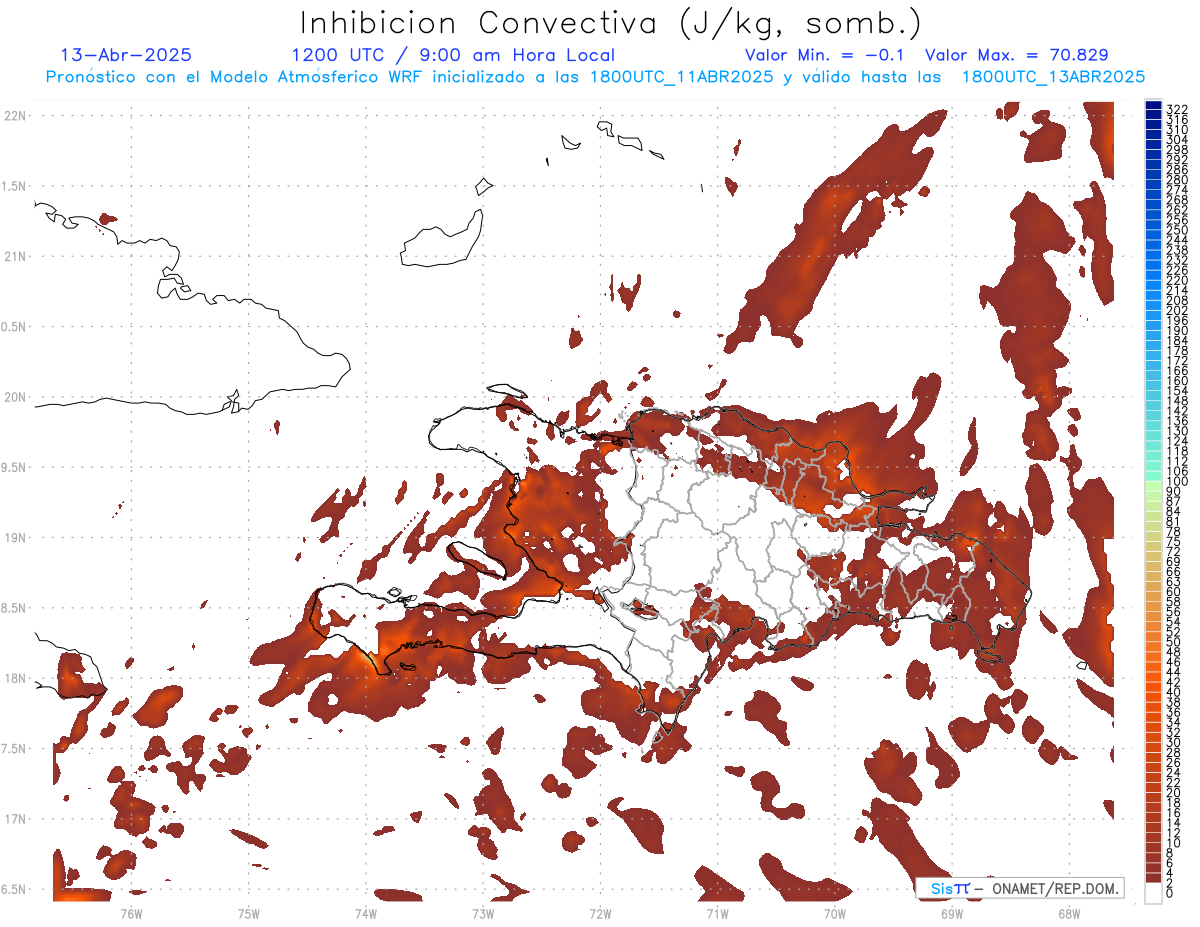Viewport: 1200px width, 927px height.
Task: Select the date text '13-Abr-2025'
Action: (x=125, y=55)
